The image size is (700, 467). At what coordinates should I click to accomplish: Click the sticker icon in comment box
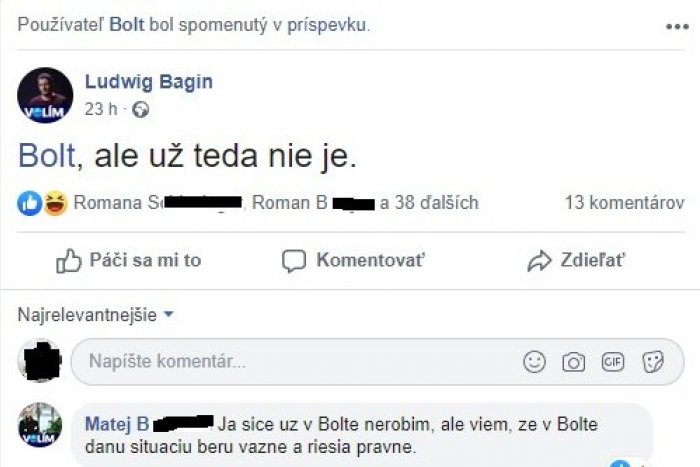pos(652,362)
